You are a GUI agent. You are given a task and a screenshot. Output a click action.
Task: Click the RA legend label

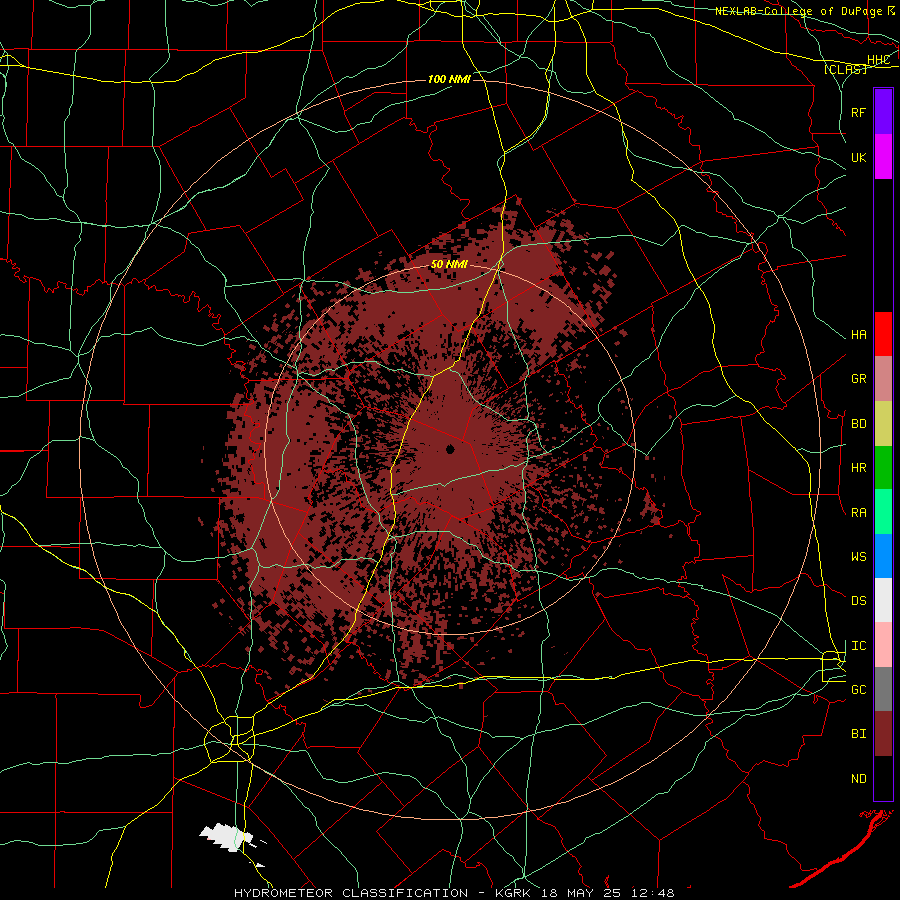coord(859,513)
